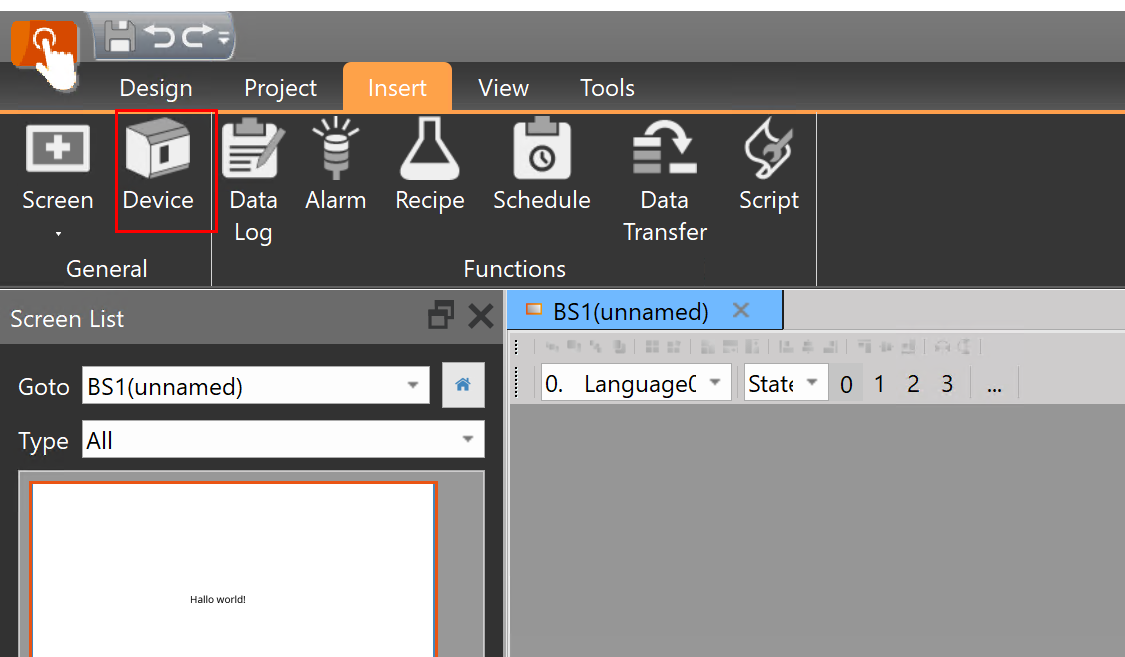
Task: Expand the Language selection dropdown
Action: (715, 384)
